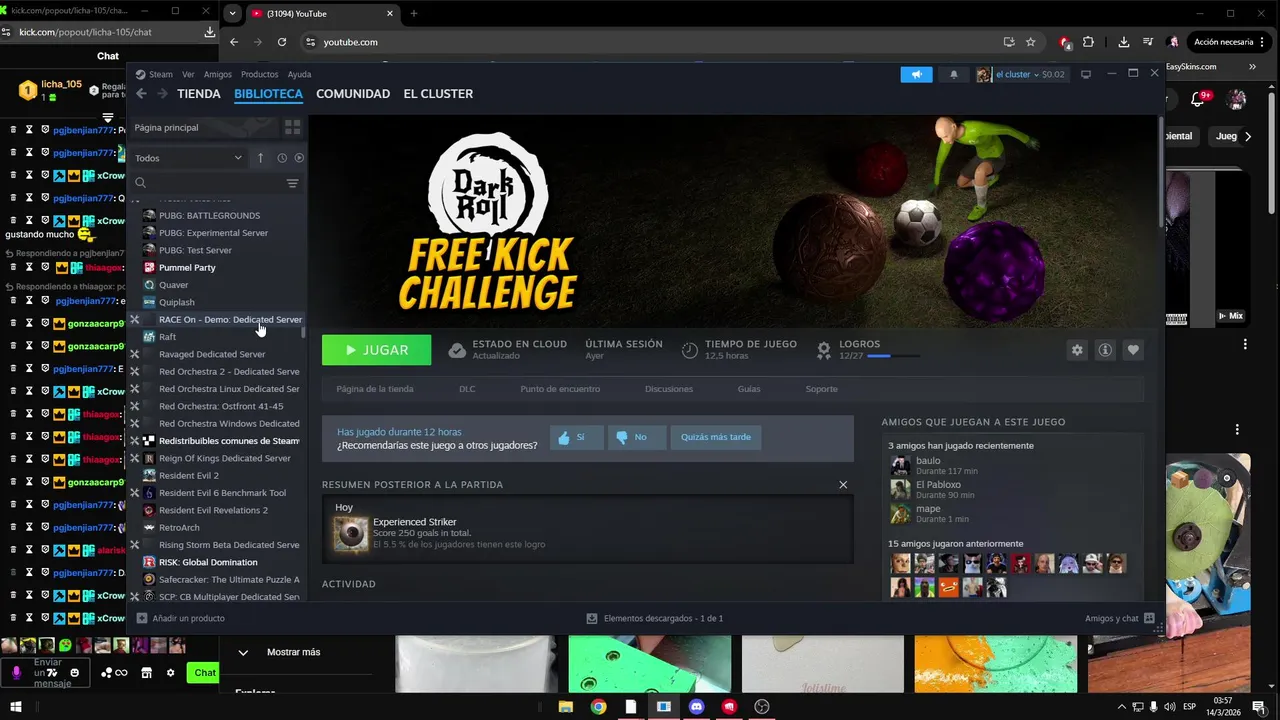Show more Chrome bookmarks chevron
This screenshot has width=1280, height=720.
click(x=1252, y=67)
